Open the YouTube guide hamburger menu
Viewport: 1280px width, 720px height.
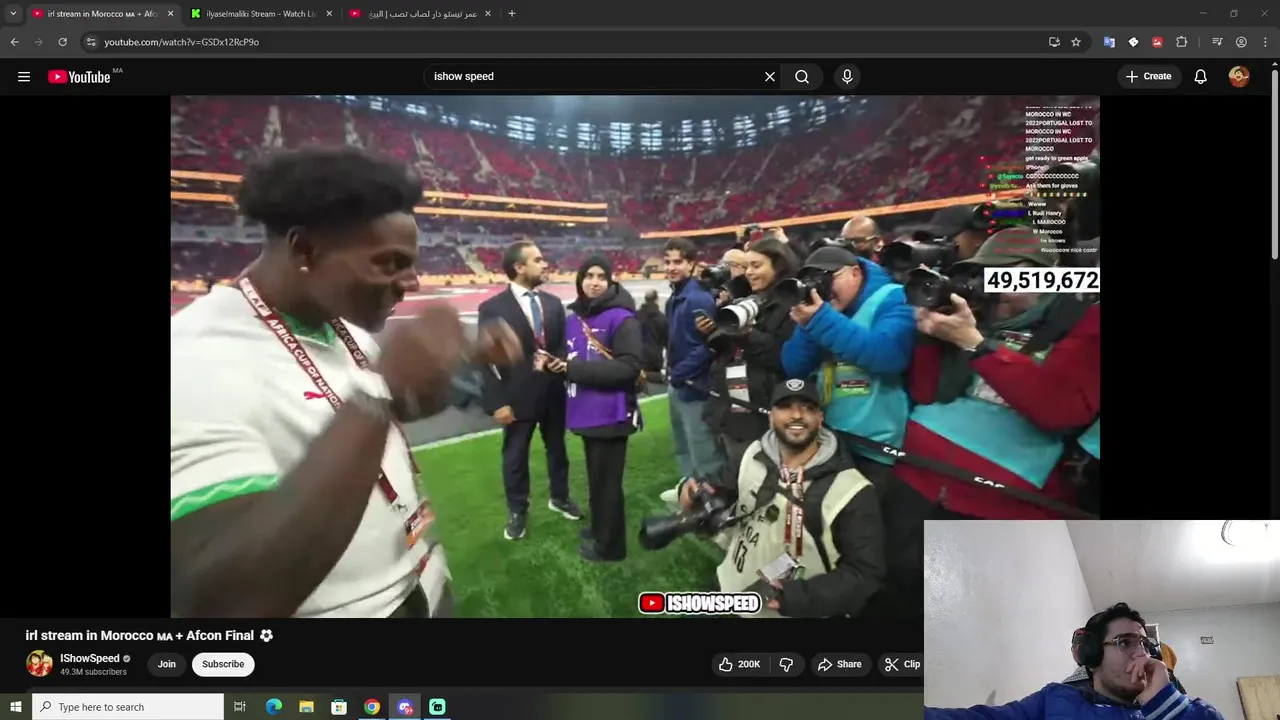pyautogui.click(x=24, y=76)
